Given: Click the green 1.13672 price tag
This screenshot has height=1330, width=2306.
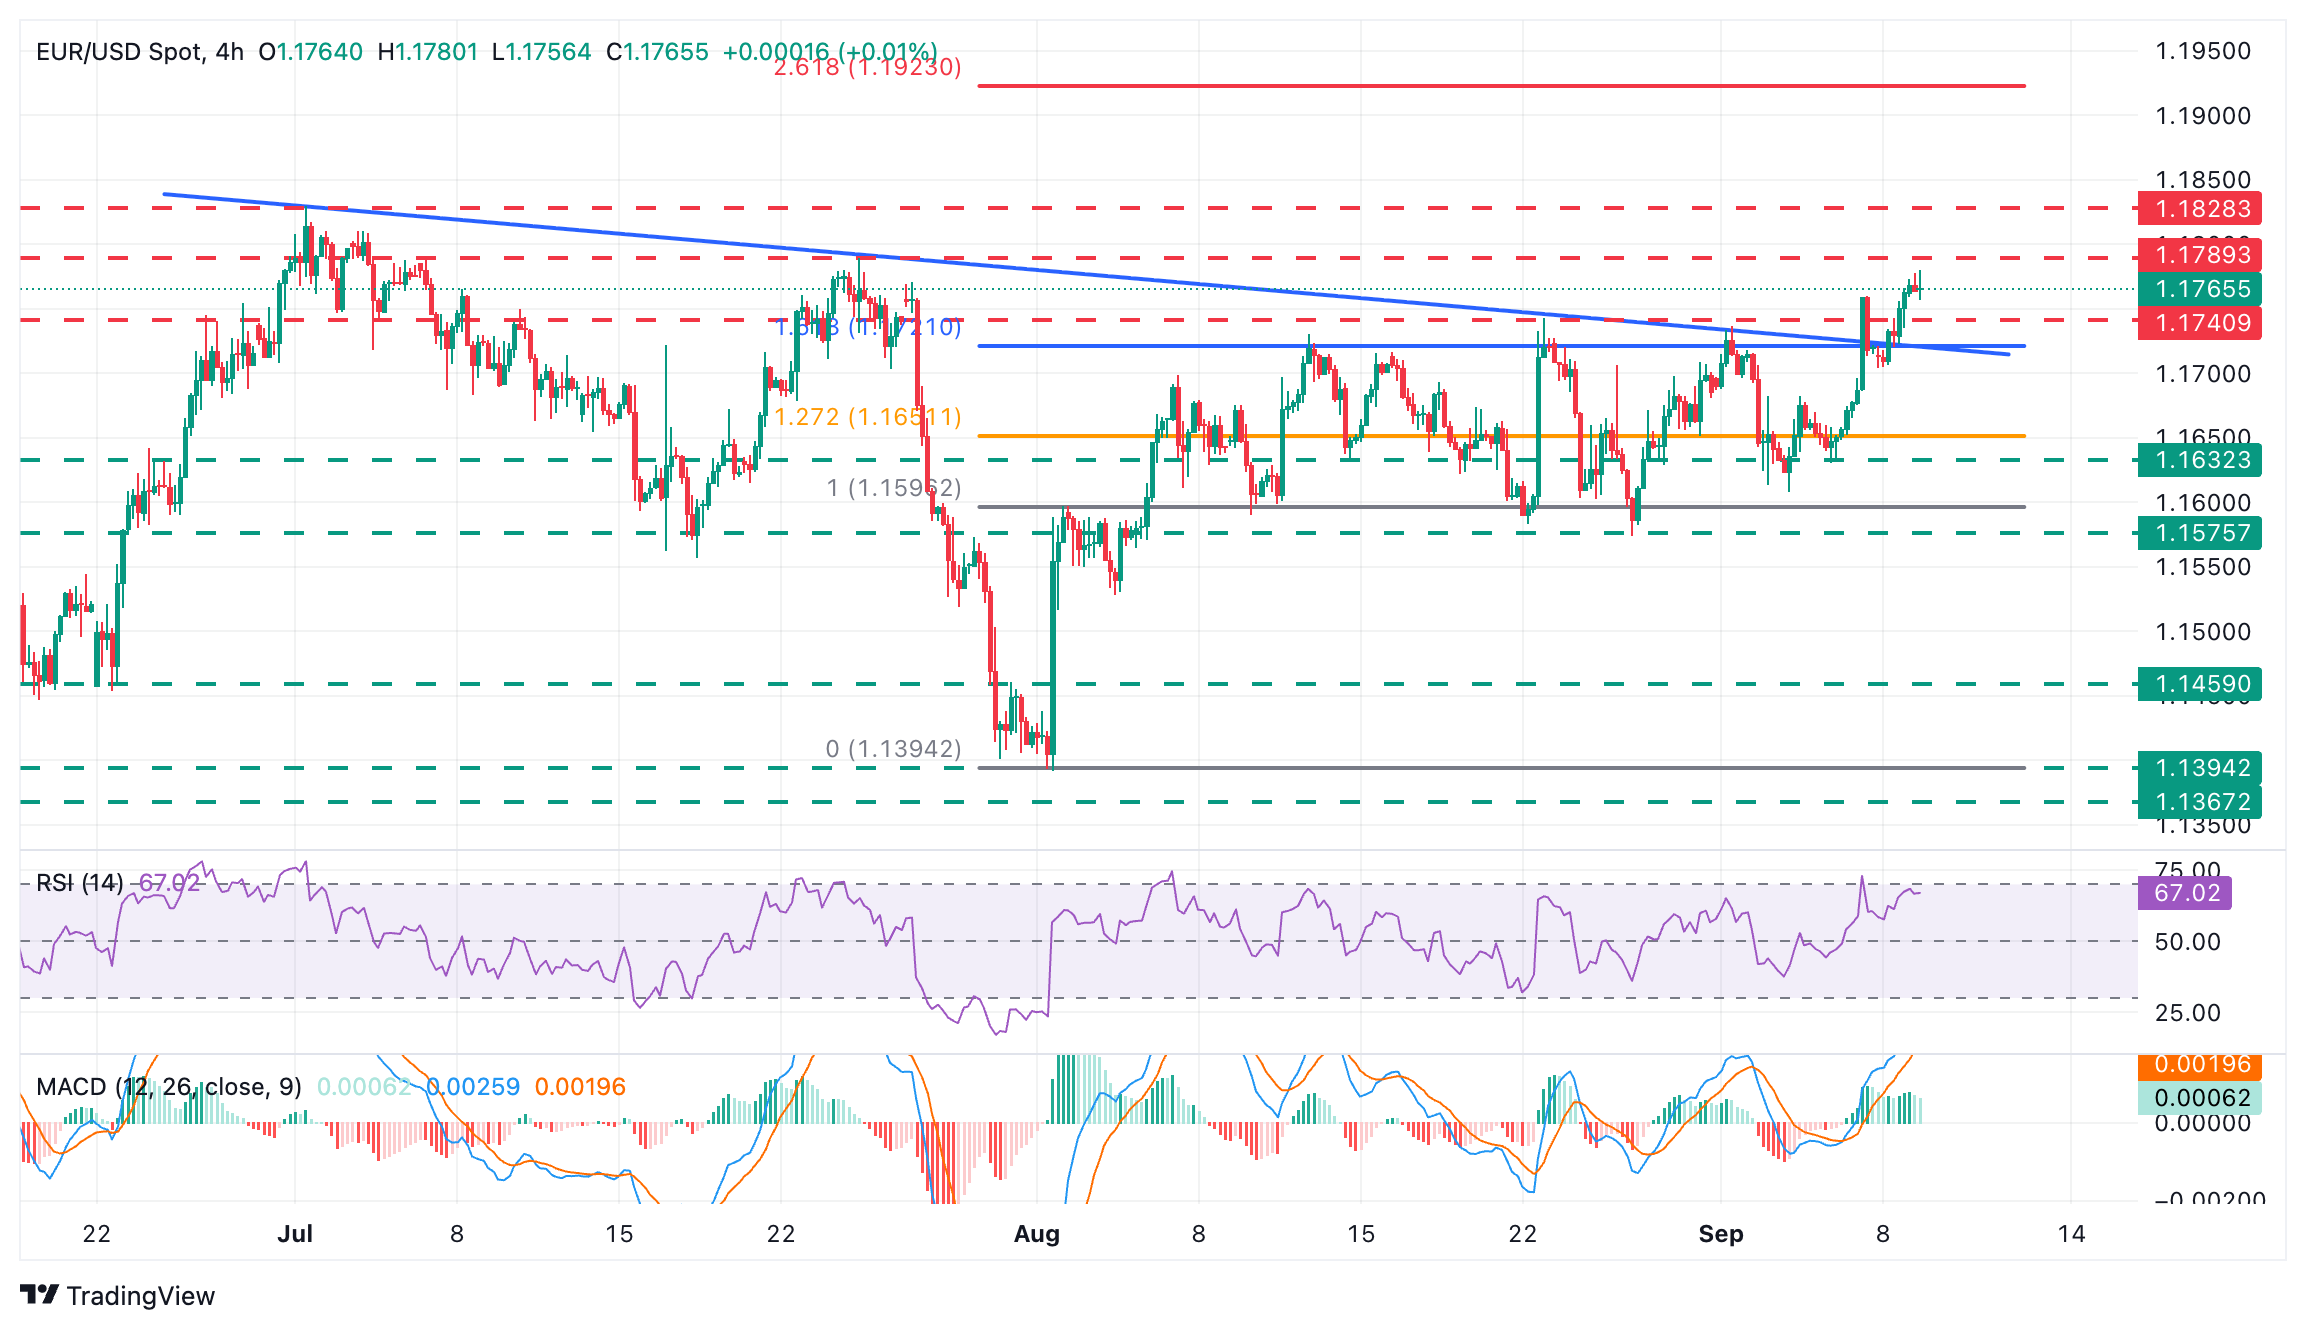Looking at the screenshot, I should pos(2198,802).
